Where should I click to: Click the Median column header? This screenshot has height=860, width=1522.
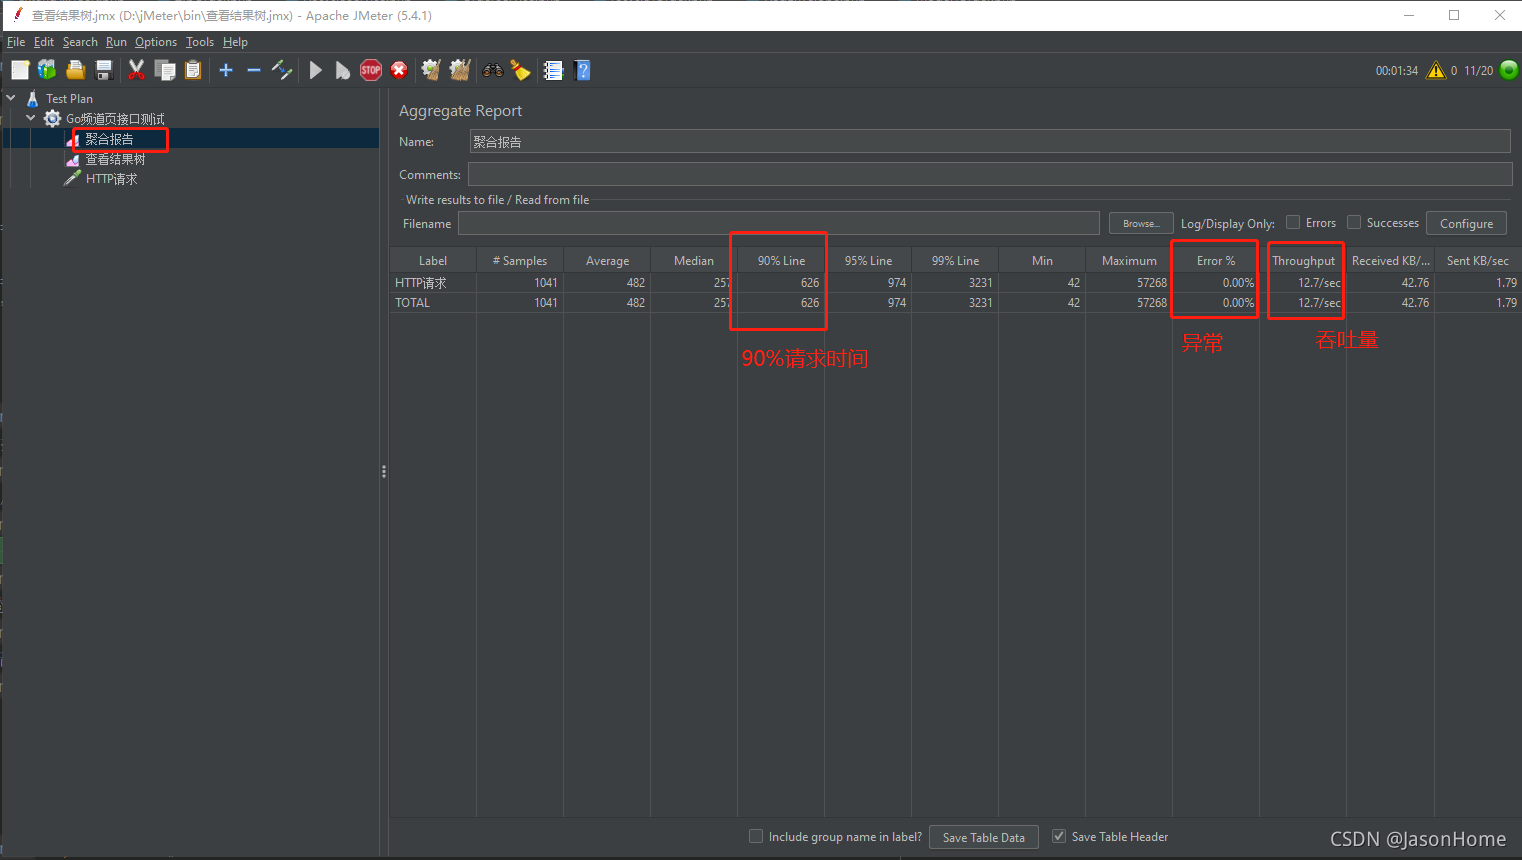coord(694,260)
